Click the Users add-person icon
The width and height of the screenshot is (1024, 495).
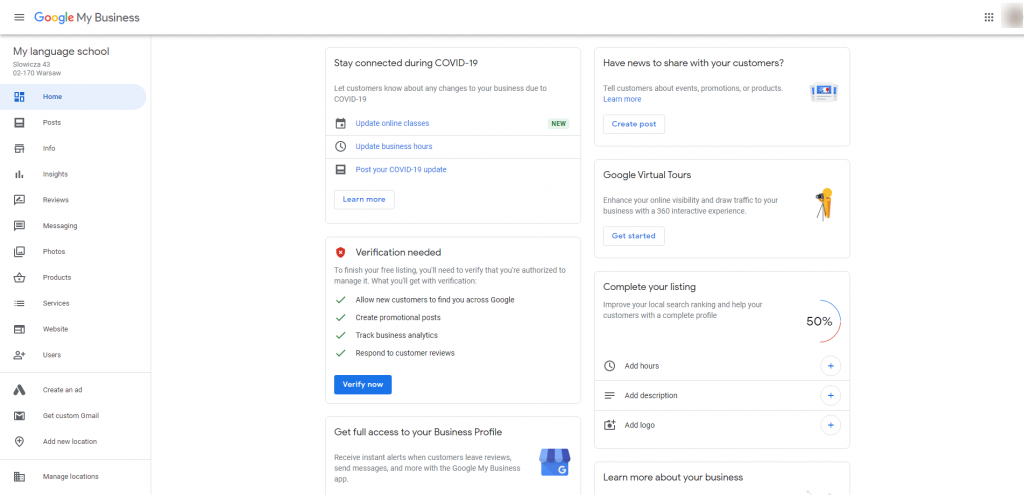tap(19, 355)
